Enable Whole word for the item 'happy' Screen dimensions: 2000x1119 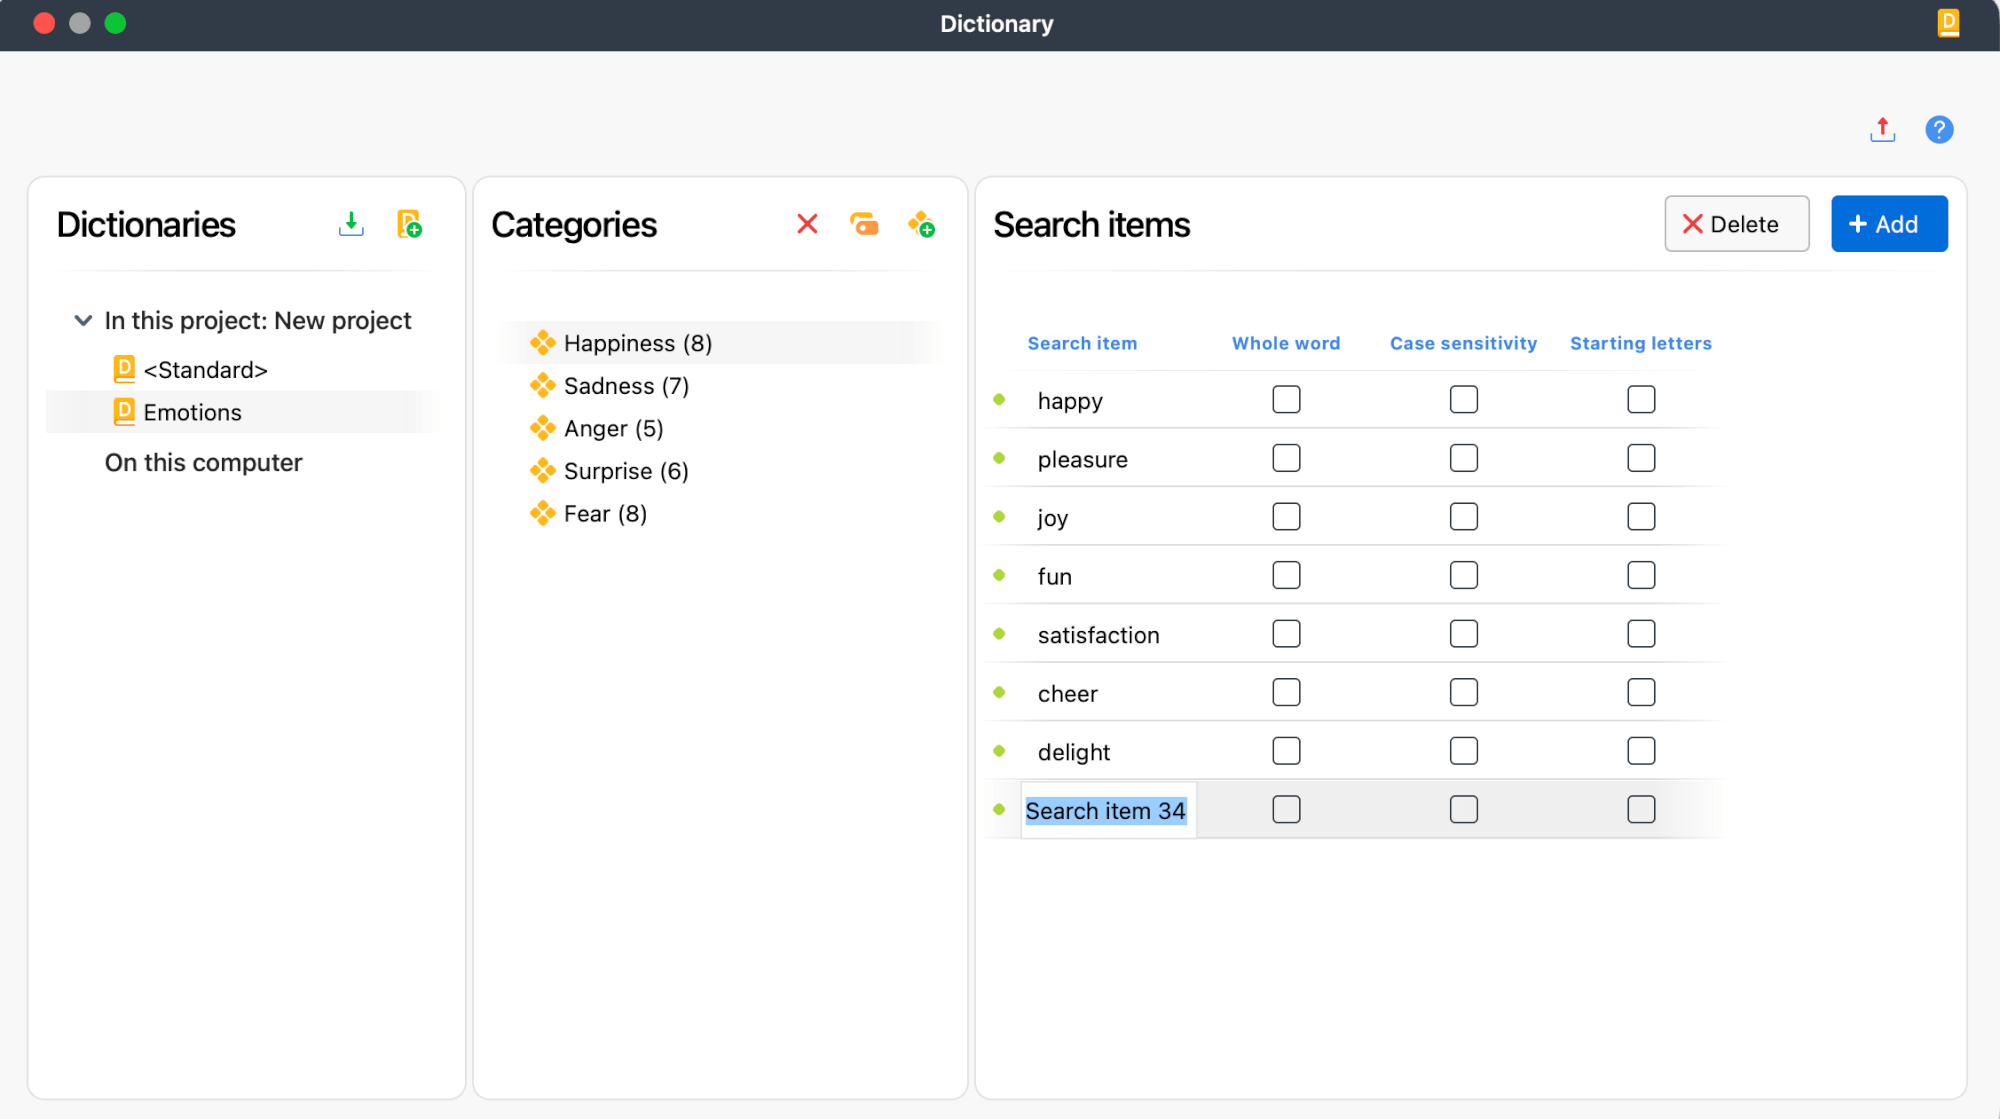(x=1286, y=399)
